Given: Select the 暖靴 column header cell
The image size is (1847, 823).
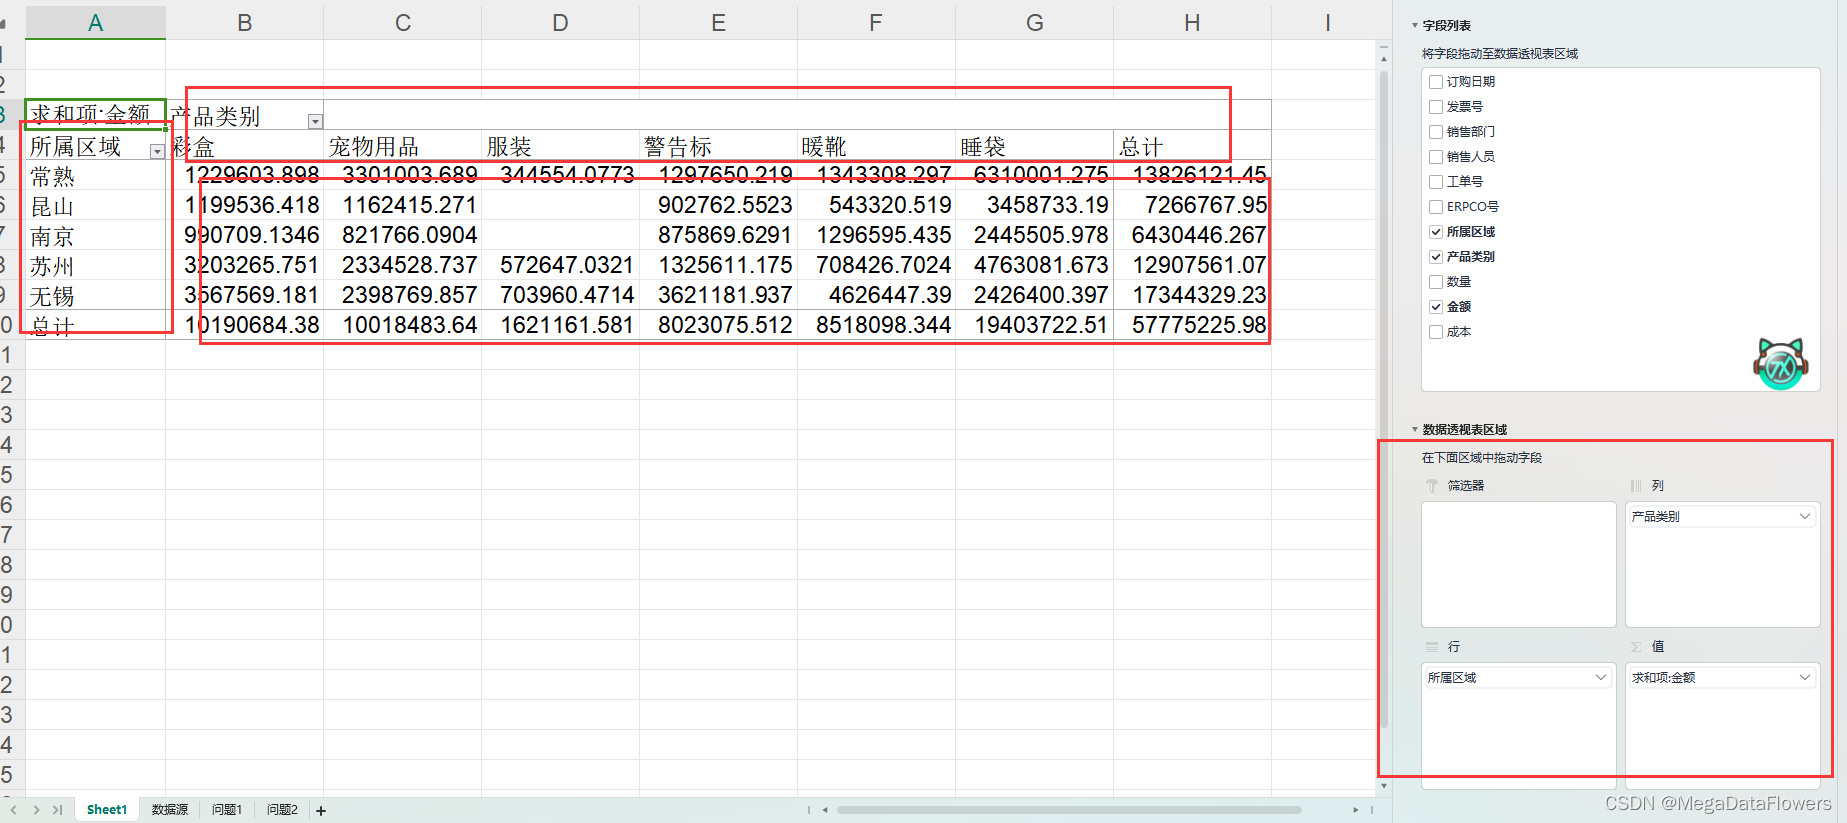Looking at the screenshot, I should (876, 146).
